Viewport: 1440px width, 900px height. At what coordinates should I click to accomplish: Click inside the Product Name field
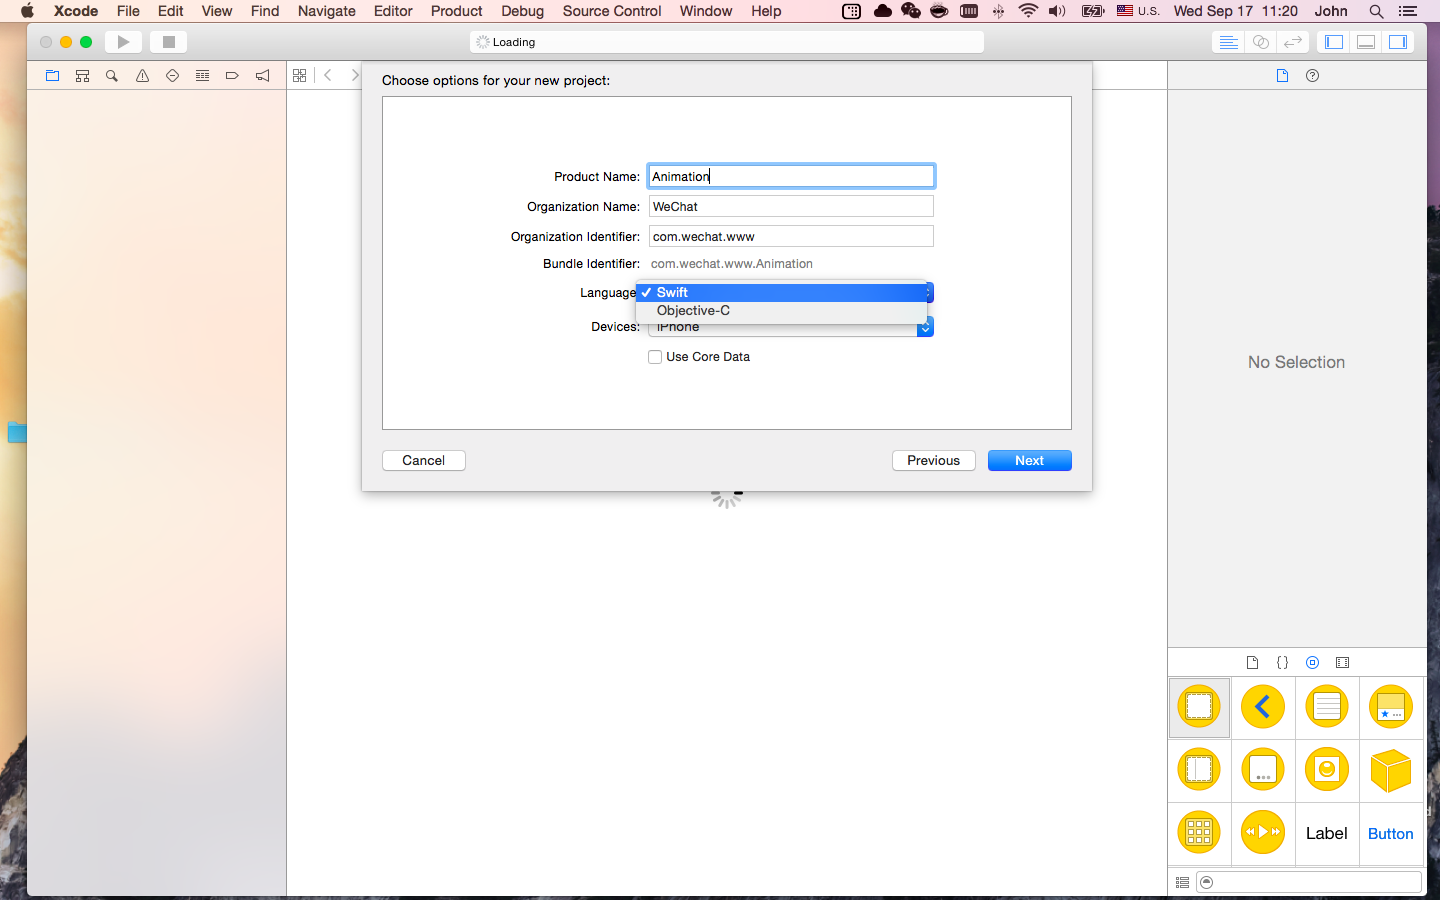[x=790, y=175]
